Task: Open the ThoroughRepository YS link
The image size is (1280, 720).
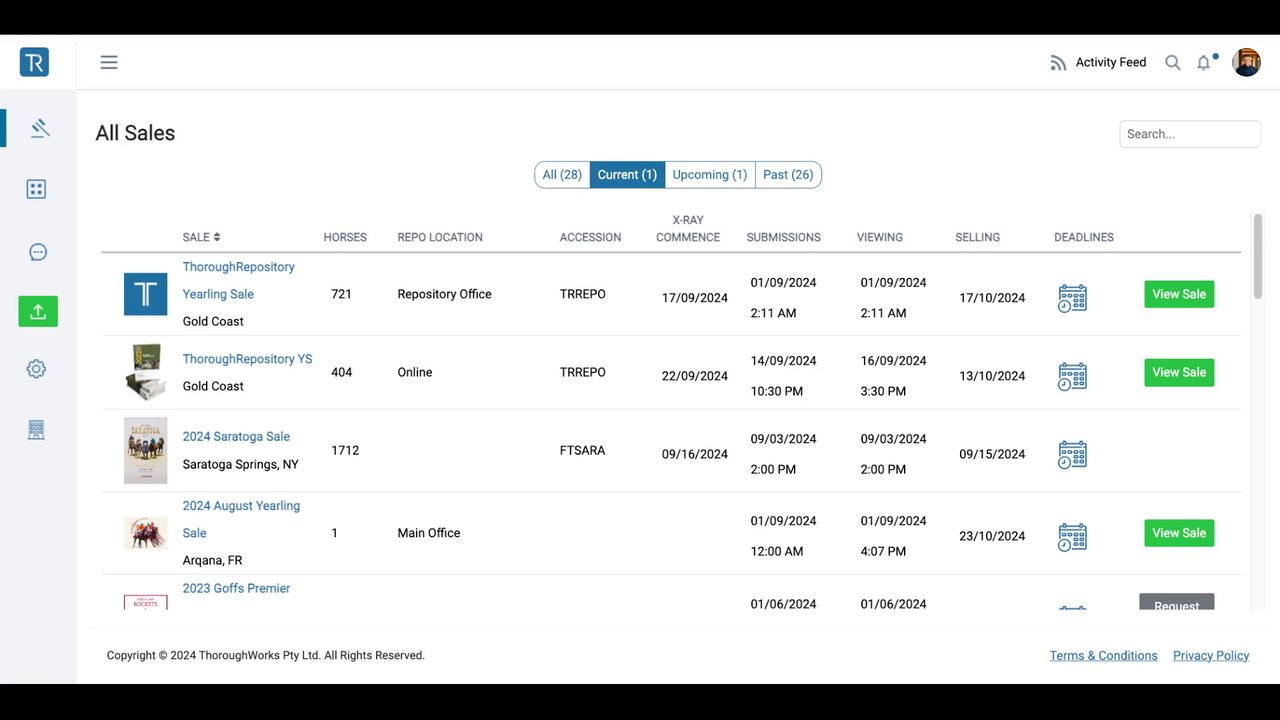Action: pyautogui.click(x=247, y=359)
